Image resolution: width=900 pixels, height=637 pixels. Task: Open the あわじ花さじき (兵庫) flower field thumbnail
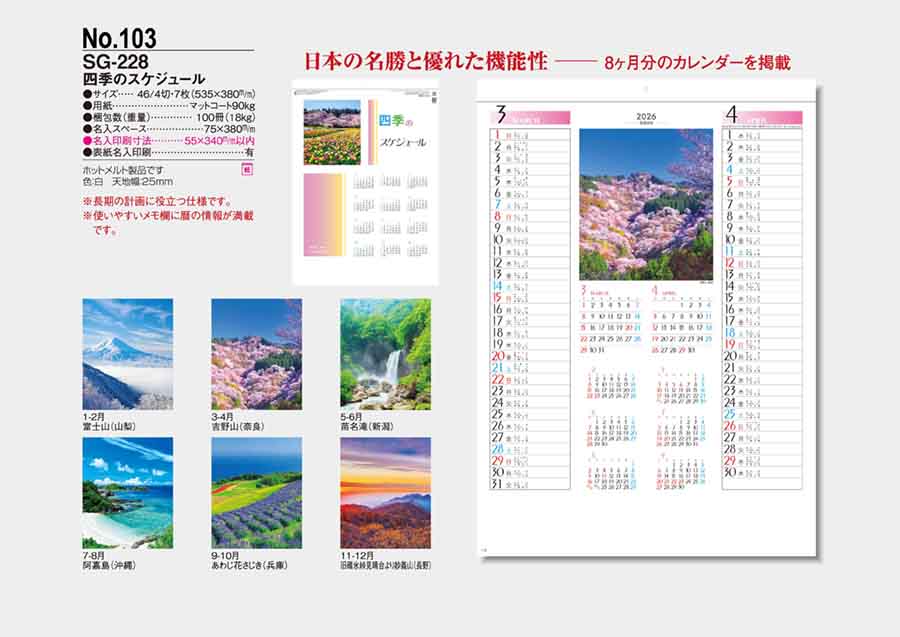click(257, 493)
